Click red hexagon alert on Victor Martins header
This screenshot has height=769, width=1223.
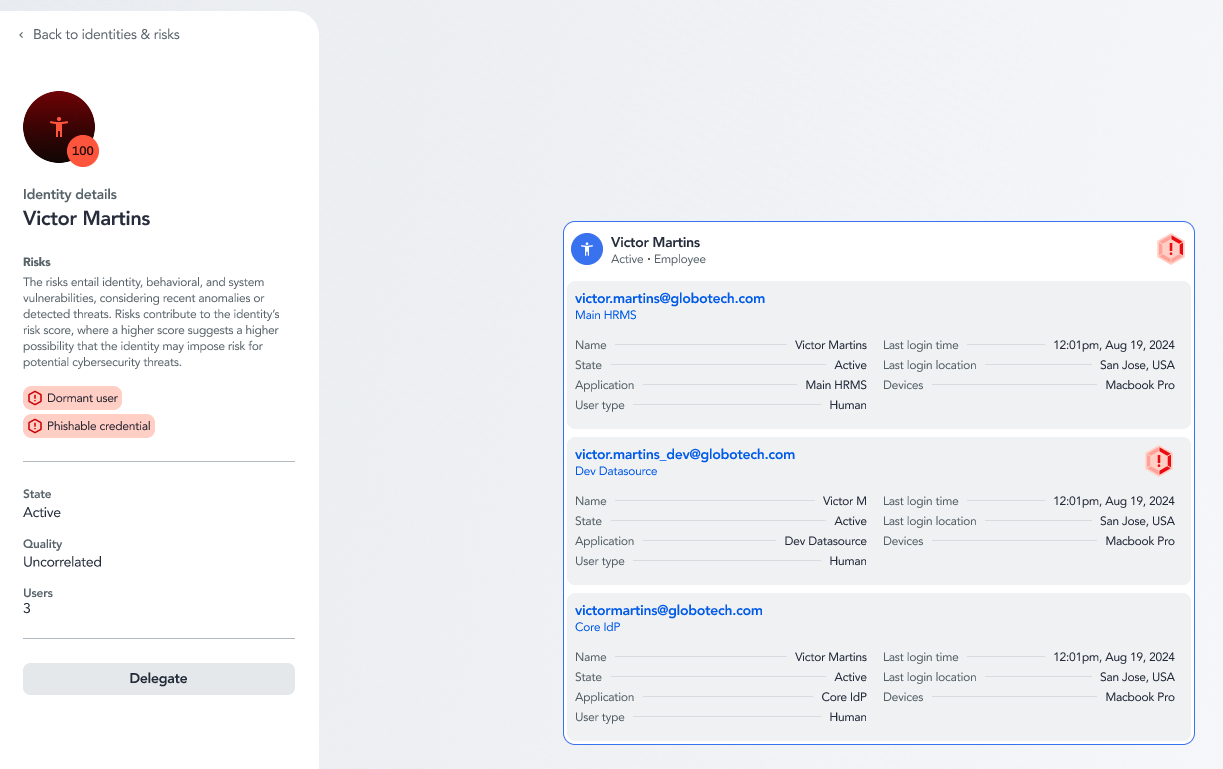1171,249
